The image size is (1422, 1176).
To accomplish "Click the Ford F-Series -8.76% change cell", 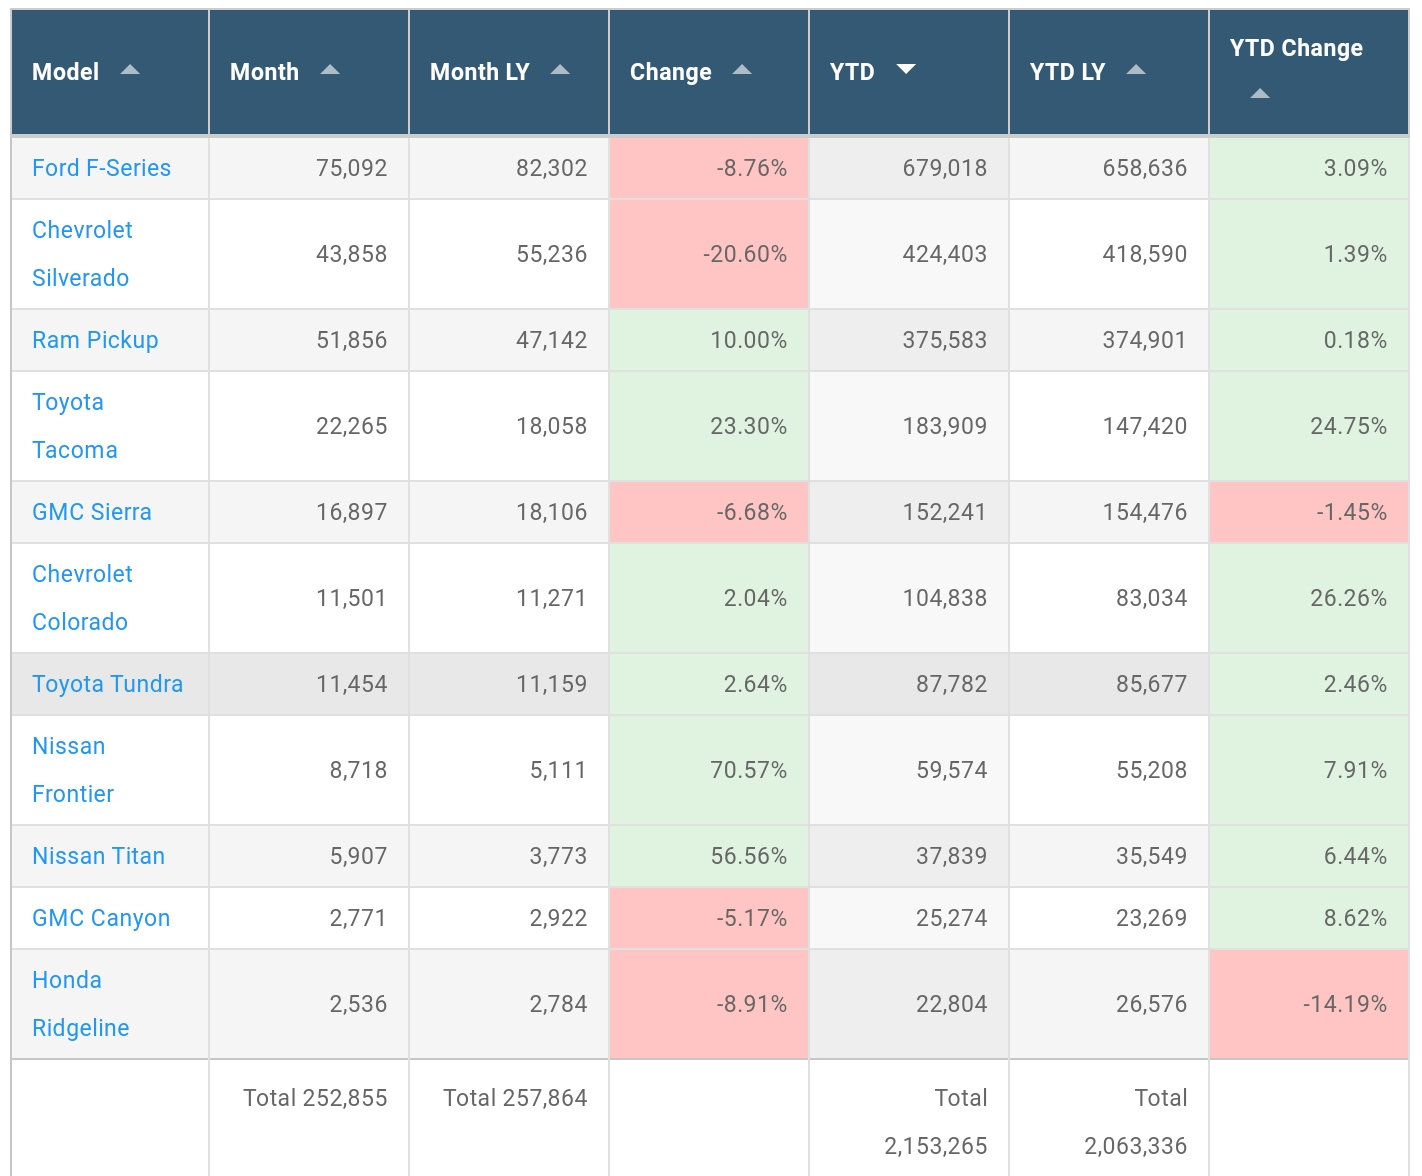I will click(x=709, y=168).
